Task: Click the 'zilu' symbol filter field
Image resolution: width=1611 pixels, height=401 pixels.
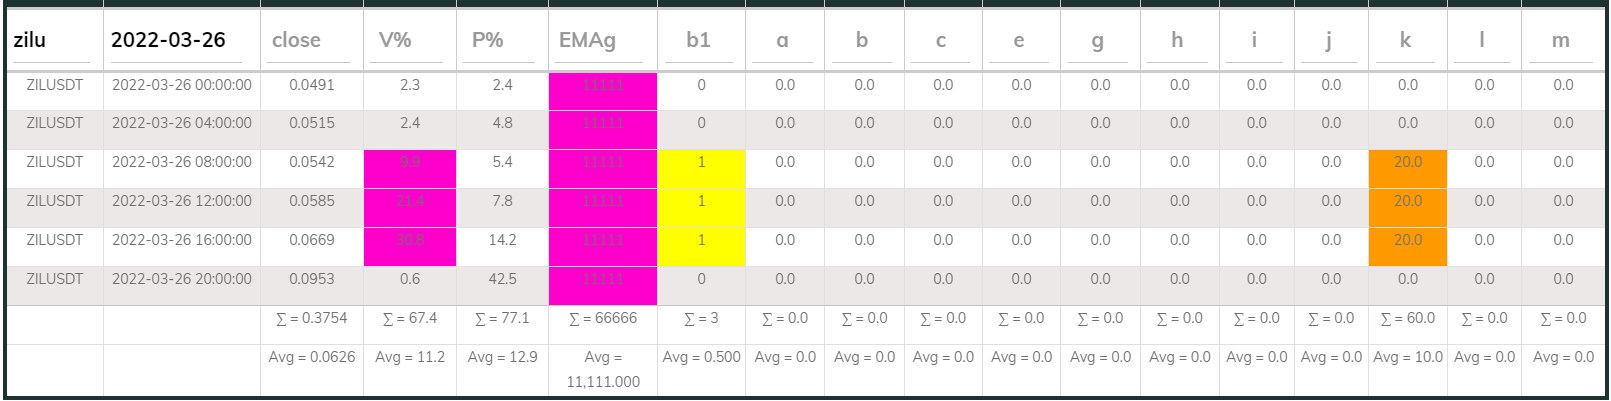Action: [54, 41]
